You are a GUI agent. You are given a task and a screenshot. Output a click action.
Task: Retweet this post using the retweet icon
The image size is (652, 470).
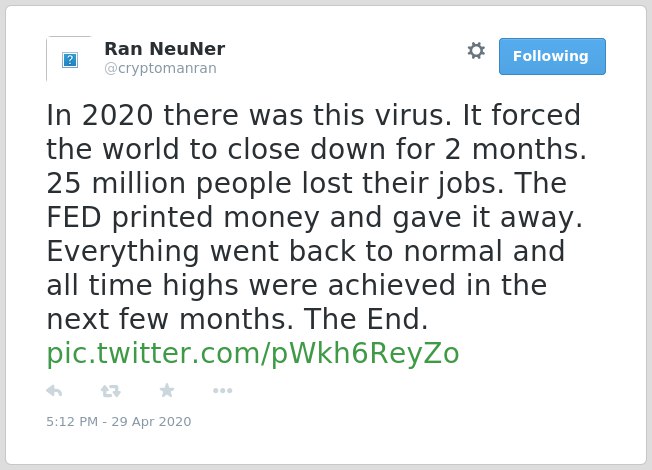click(111, 391)
